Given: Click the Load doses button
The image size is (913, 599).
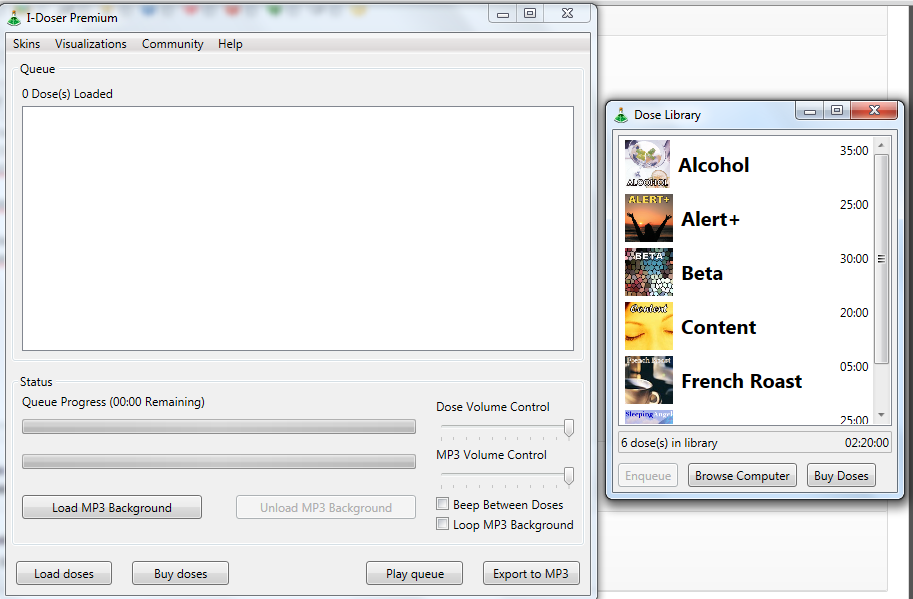Looking at the screenshot, I should coord(64,573).
